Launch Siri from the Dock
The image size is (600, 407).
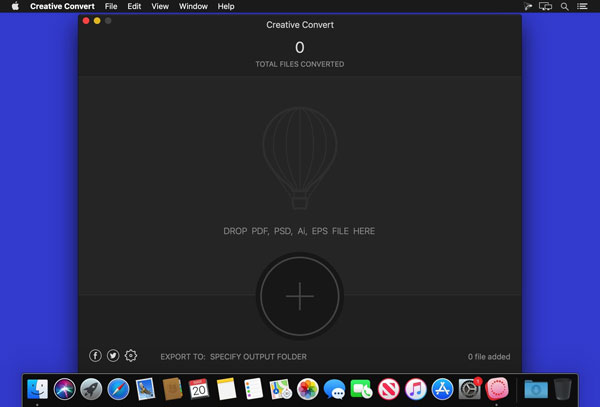[x=64, y=389]
